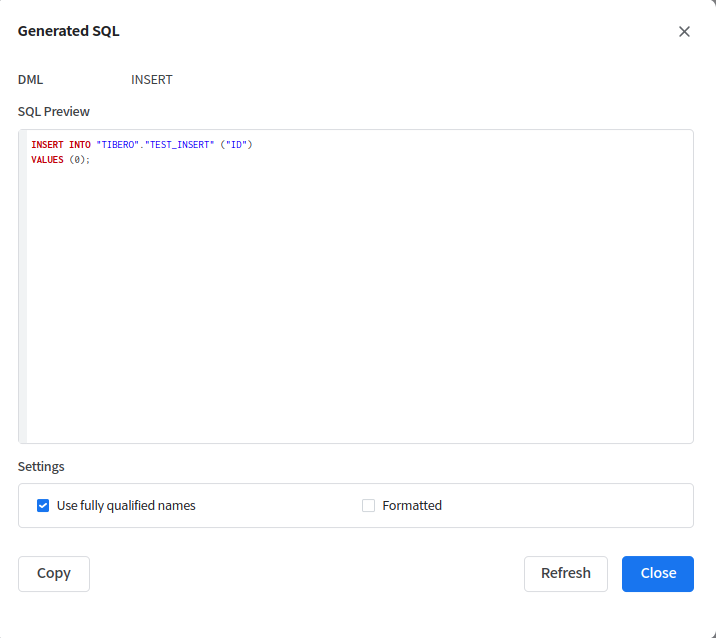The image size is (716, 638).
Task: Click the 'SQL Preview' section label
Action: pos(54,111)
